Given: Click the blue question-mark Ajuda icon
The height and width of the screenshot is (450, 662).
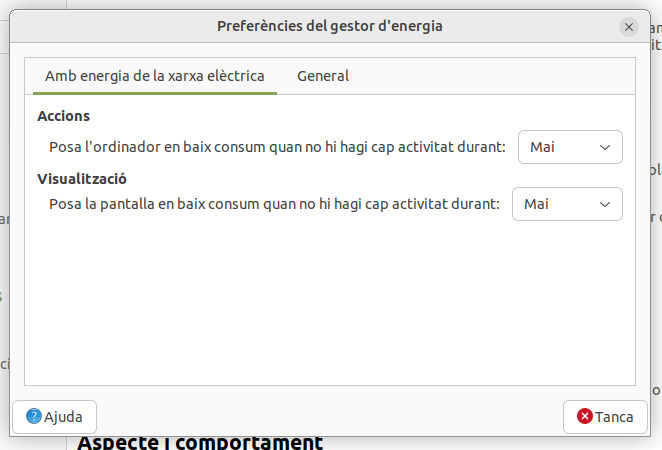Looking at the screenshot, I should point(34,417).
